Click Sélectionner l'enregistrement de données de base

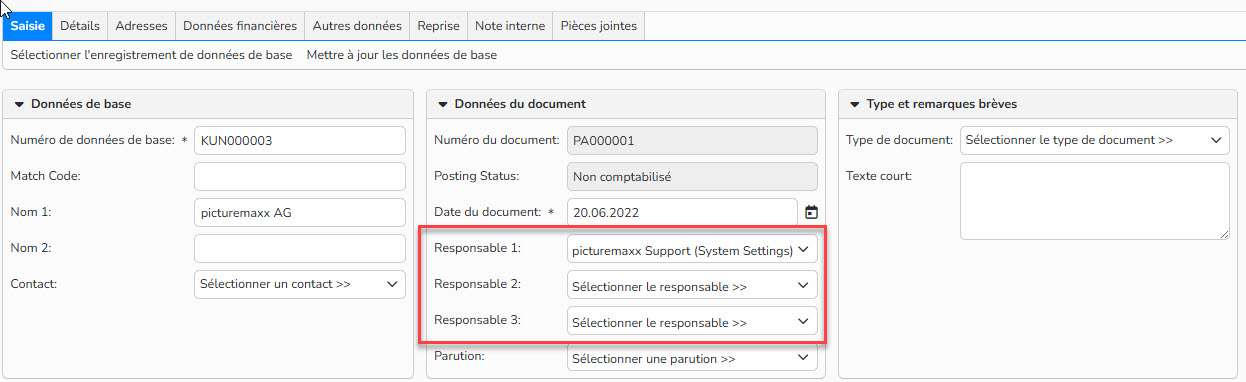151,55
